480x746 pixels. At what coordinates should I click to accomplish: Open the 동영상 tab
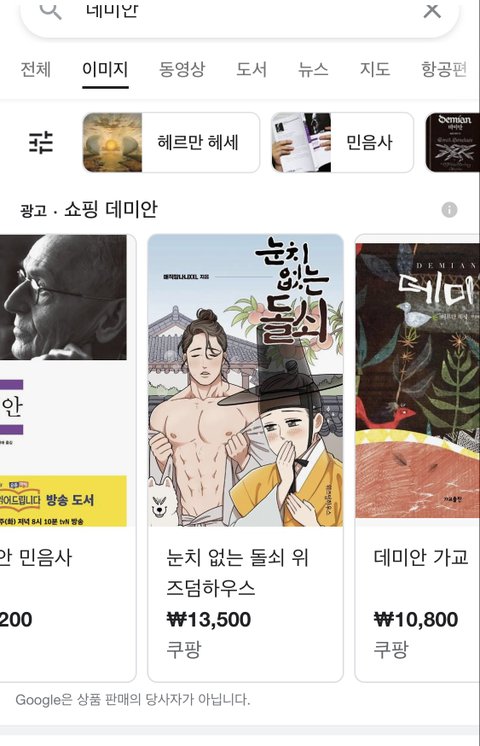coord(182,69)
